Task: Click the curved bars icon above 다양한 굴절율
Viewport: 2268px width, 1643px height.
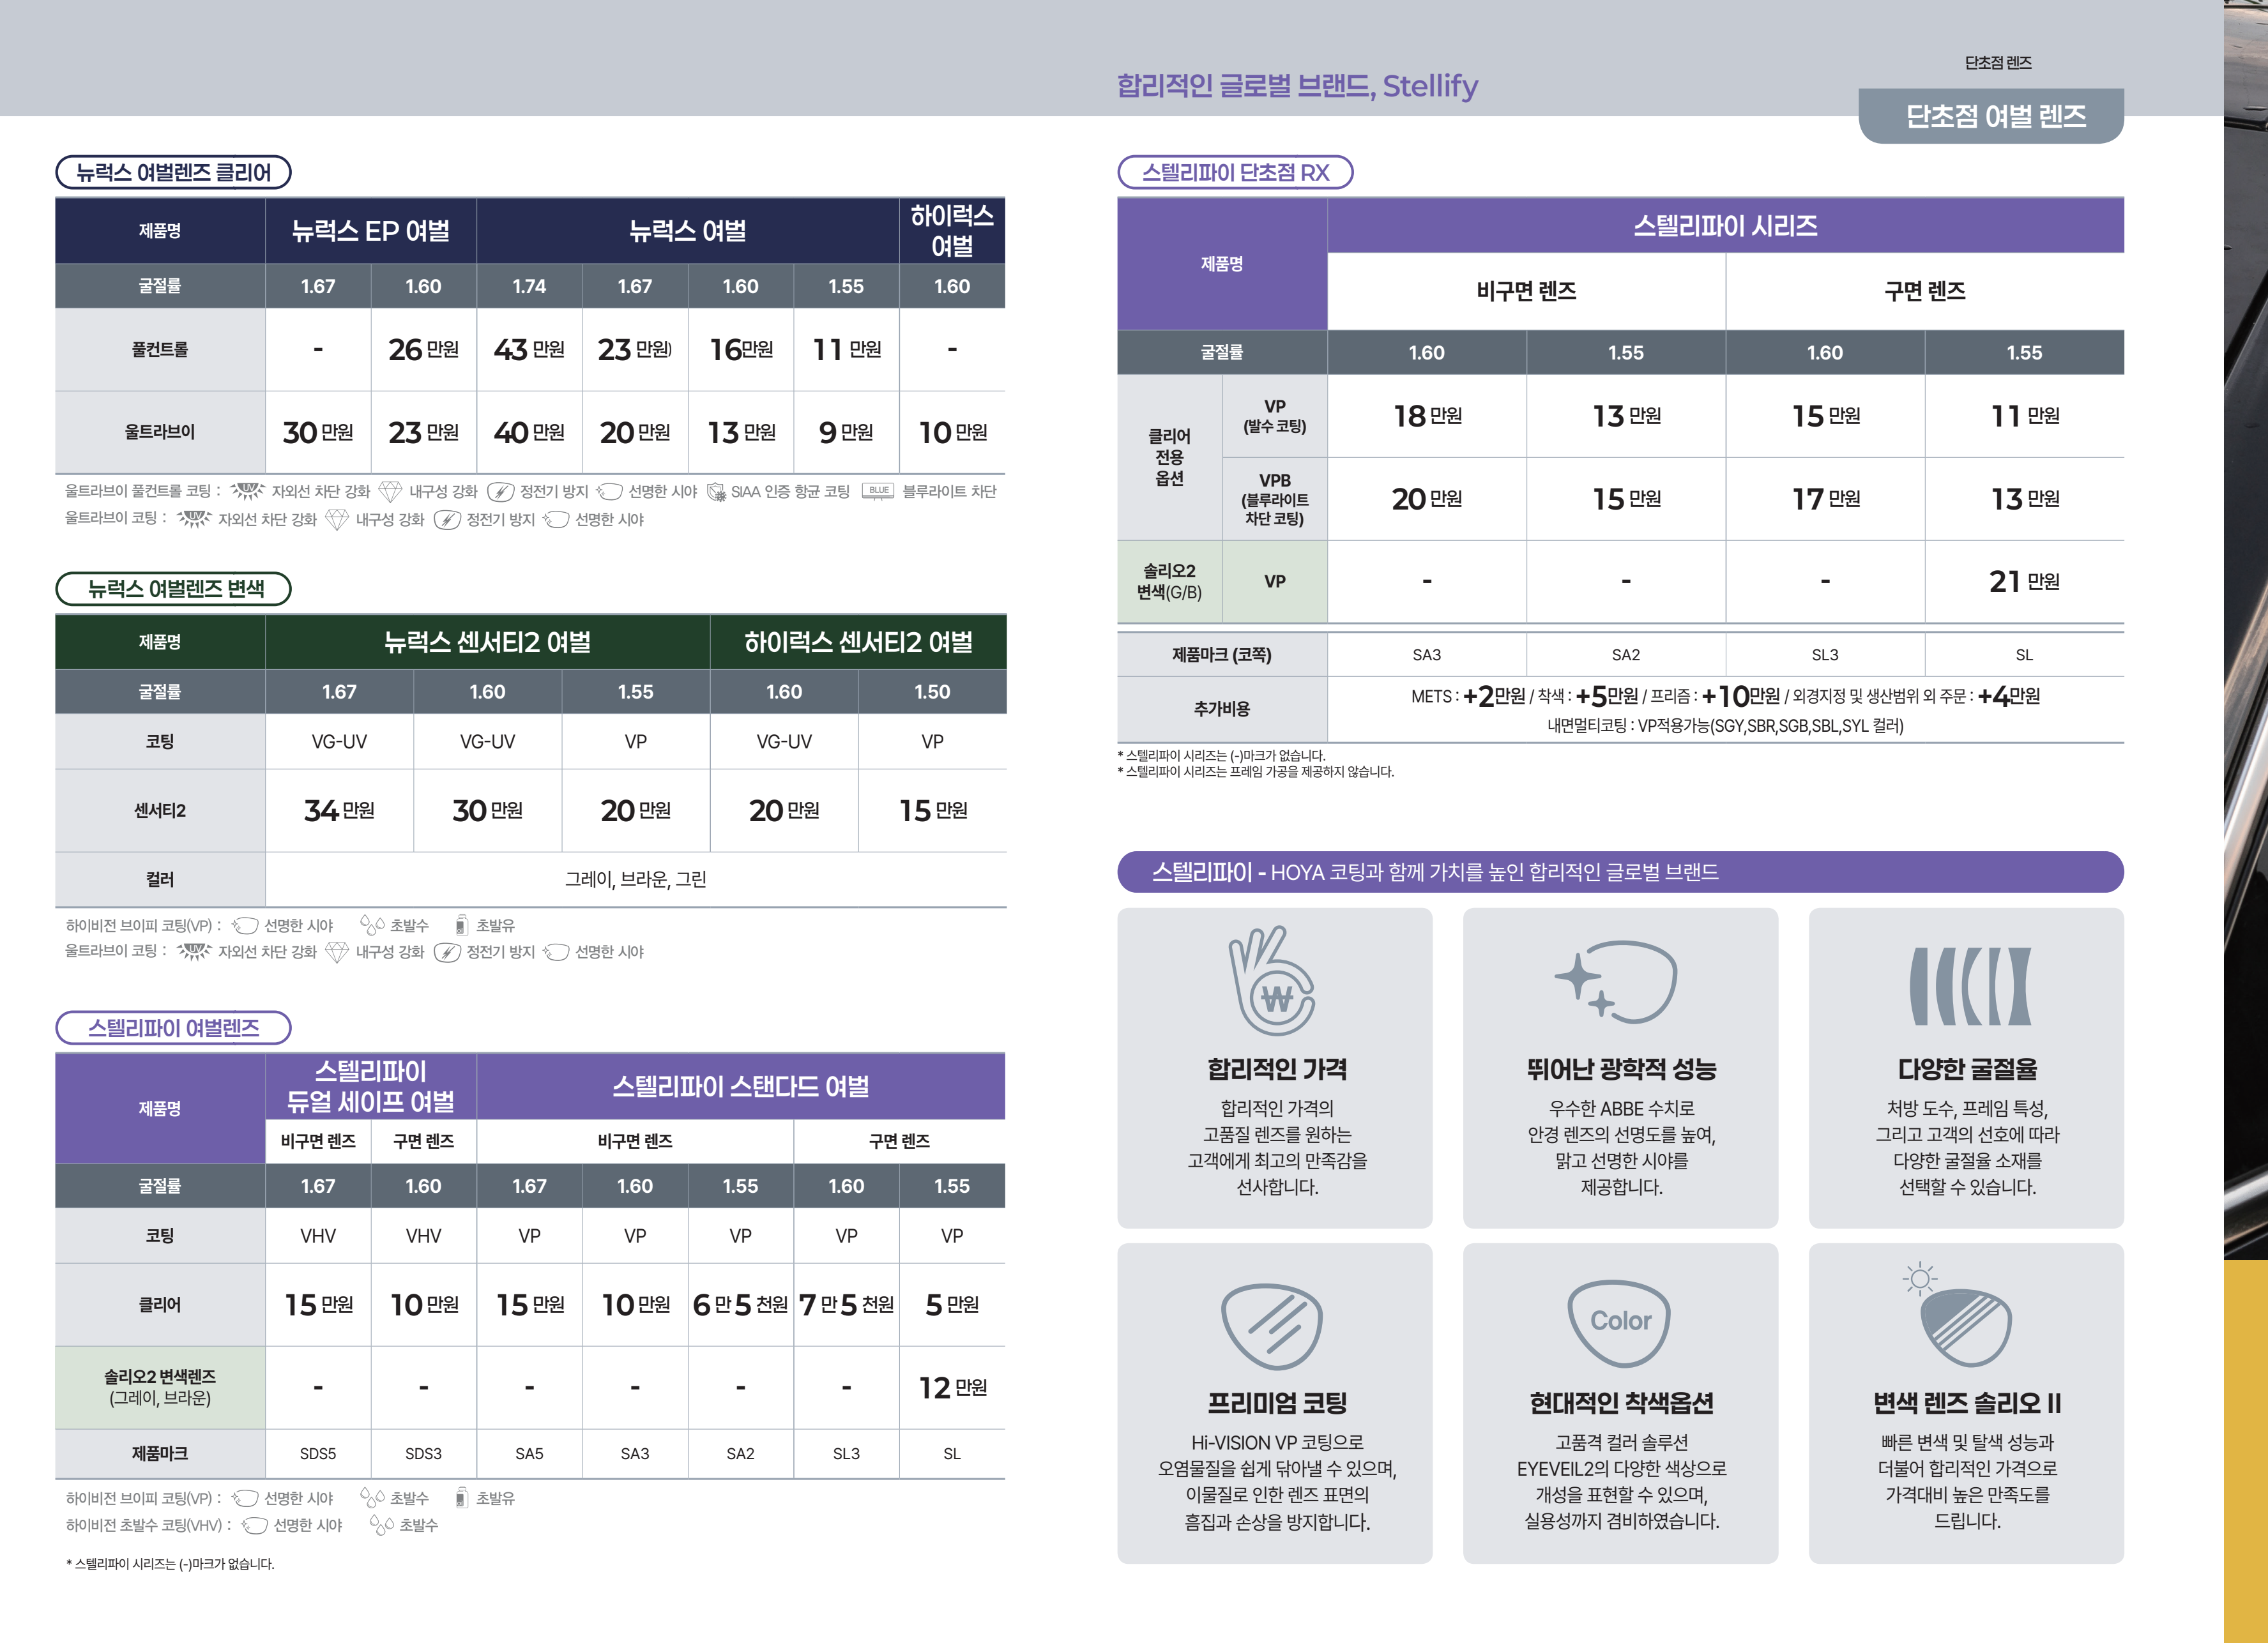Action: click(x=1970, y=986)
